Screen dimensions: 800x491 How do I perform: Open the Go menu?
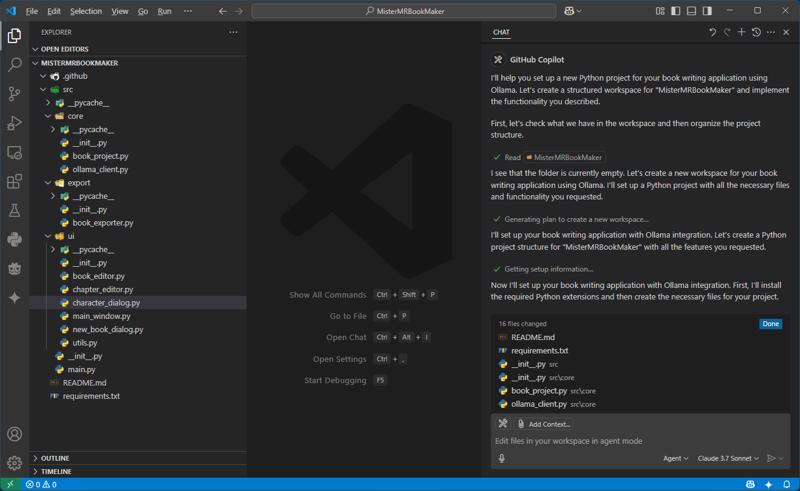[143, 11]
